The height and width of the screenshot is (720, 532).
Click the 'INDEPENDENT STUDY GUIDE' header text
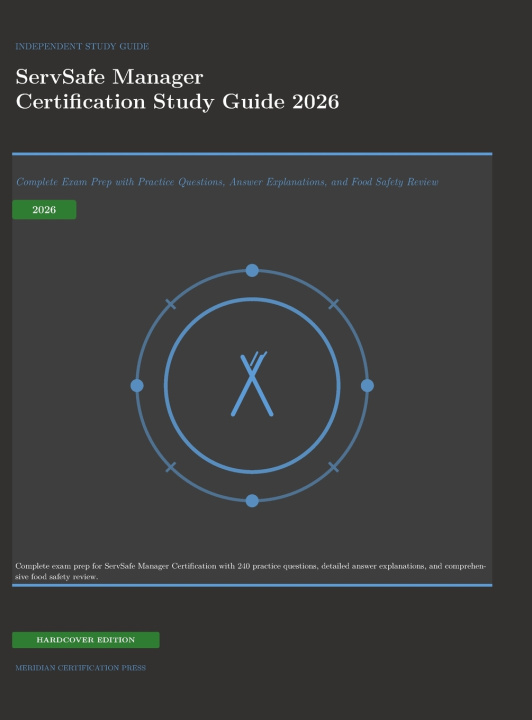[82, 46]
